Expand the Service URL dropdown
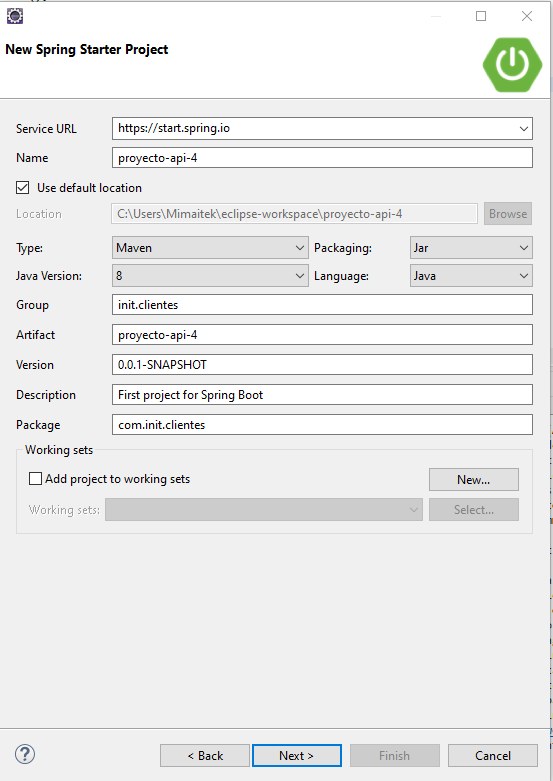 tap(524, 129)
